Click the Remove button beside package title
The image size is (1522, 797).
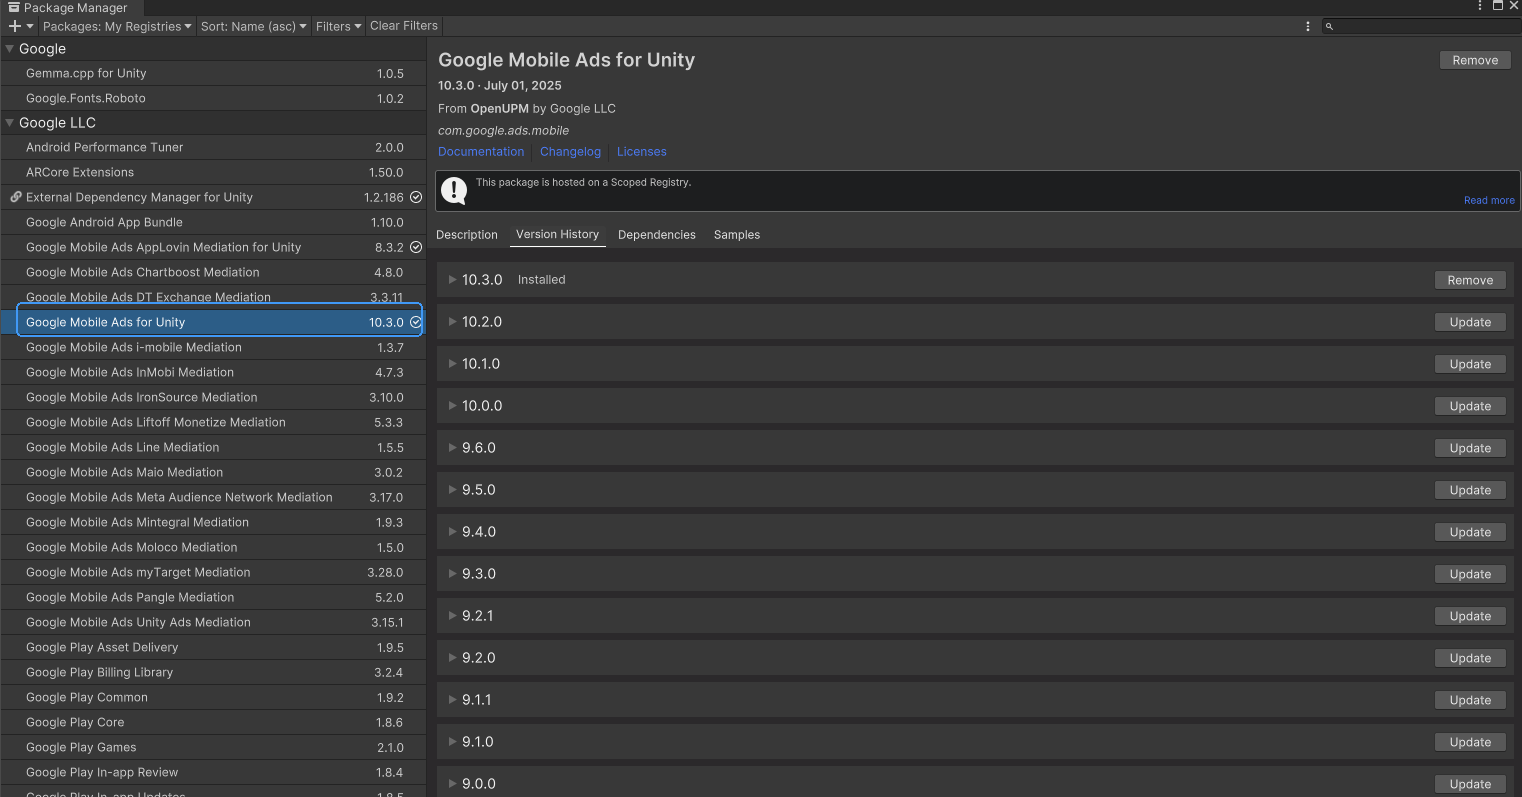coord(1475,60)
